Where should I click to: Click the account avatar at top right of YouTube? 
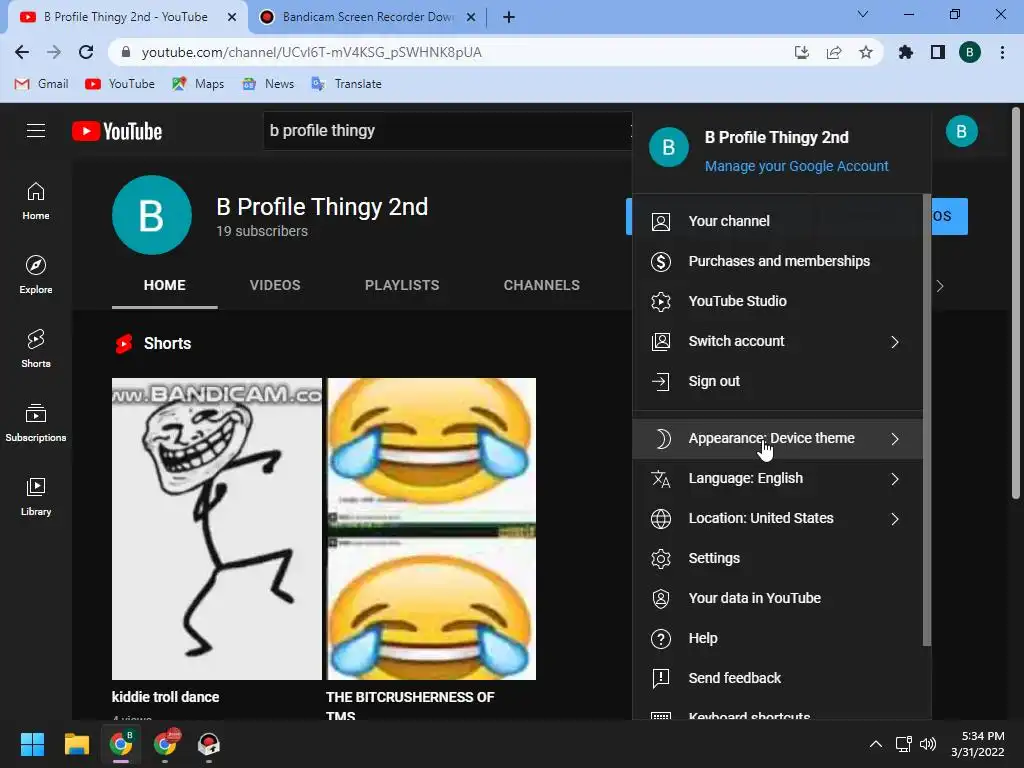[961, 131]
